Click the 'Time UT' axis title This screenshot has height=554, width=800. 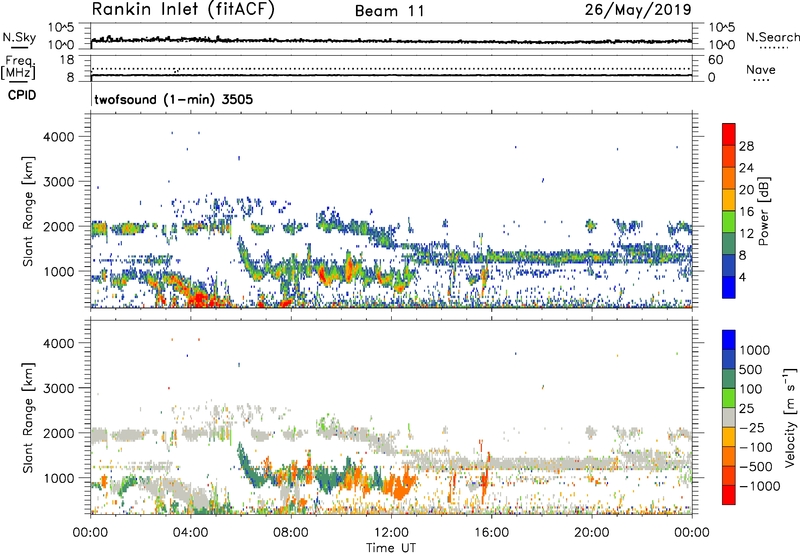391,548
